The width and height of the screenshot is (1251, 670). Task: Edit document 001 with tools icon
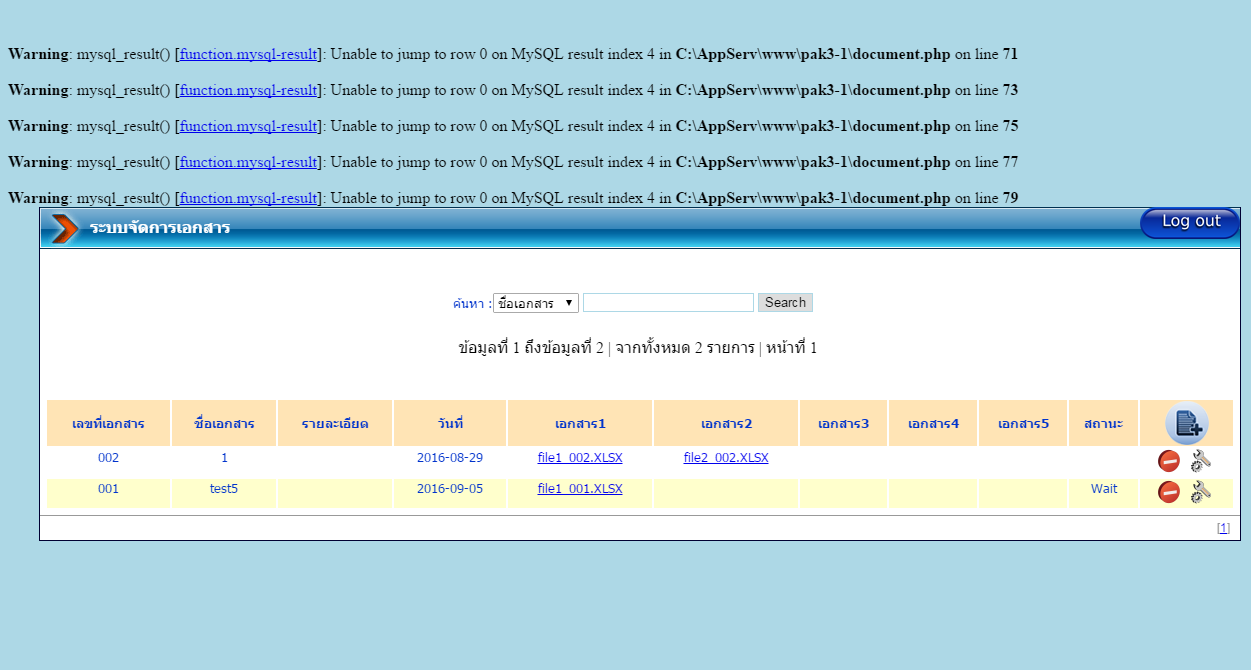coord(1201,492)
